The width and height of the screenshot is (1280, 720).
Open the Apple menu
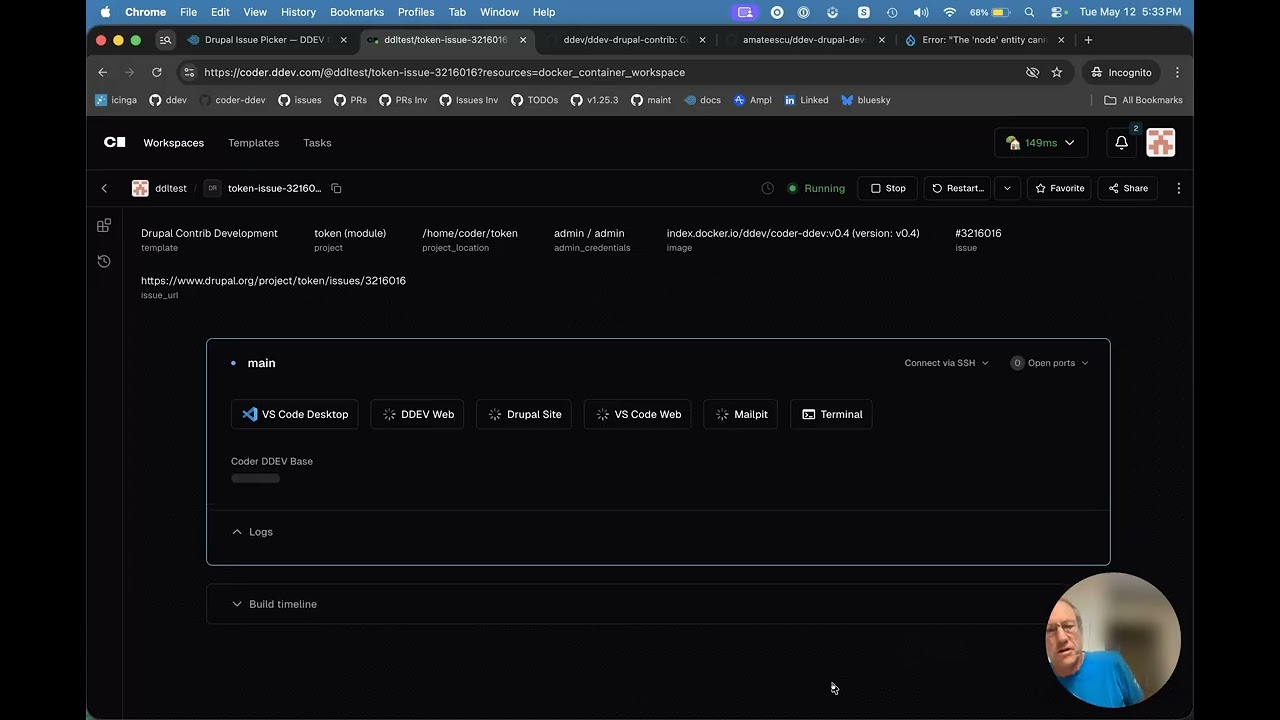click(x=105, y=12)
